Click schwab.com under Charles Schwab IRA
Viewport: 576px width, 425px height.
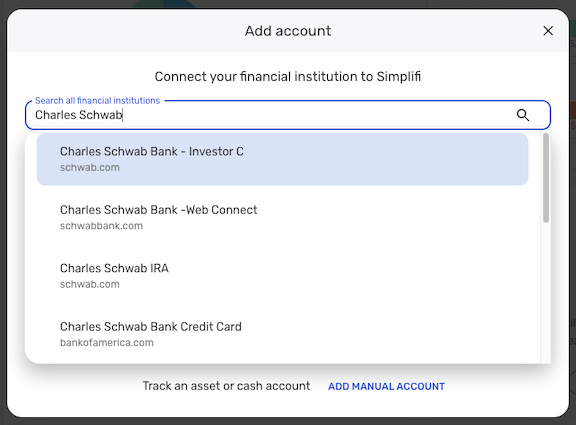pyautogui.click(x=90, y=284)
